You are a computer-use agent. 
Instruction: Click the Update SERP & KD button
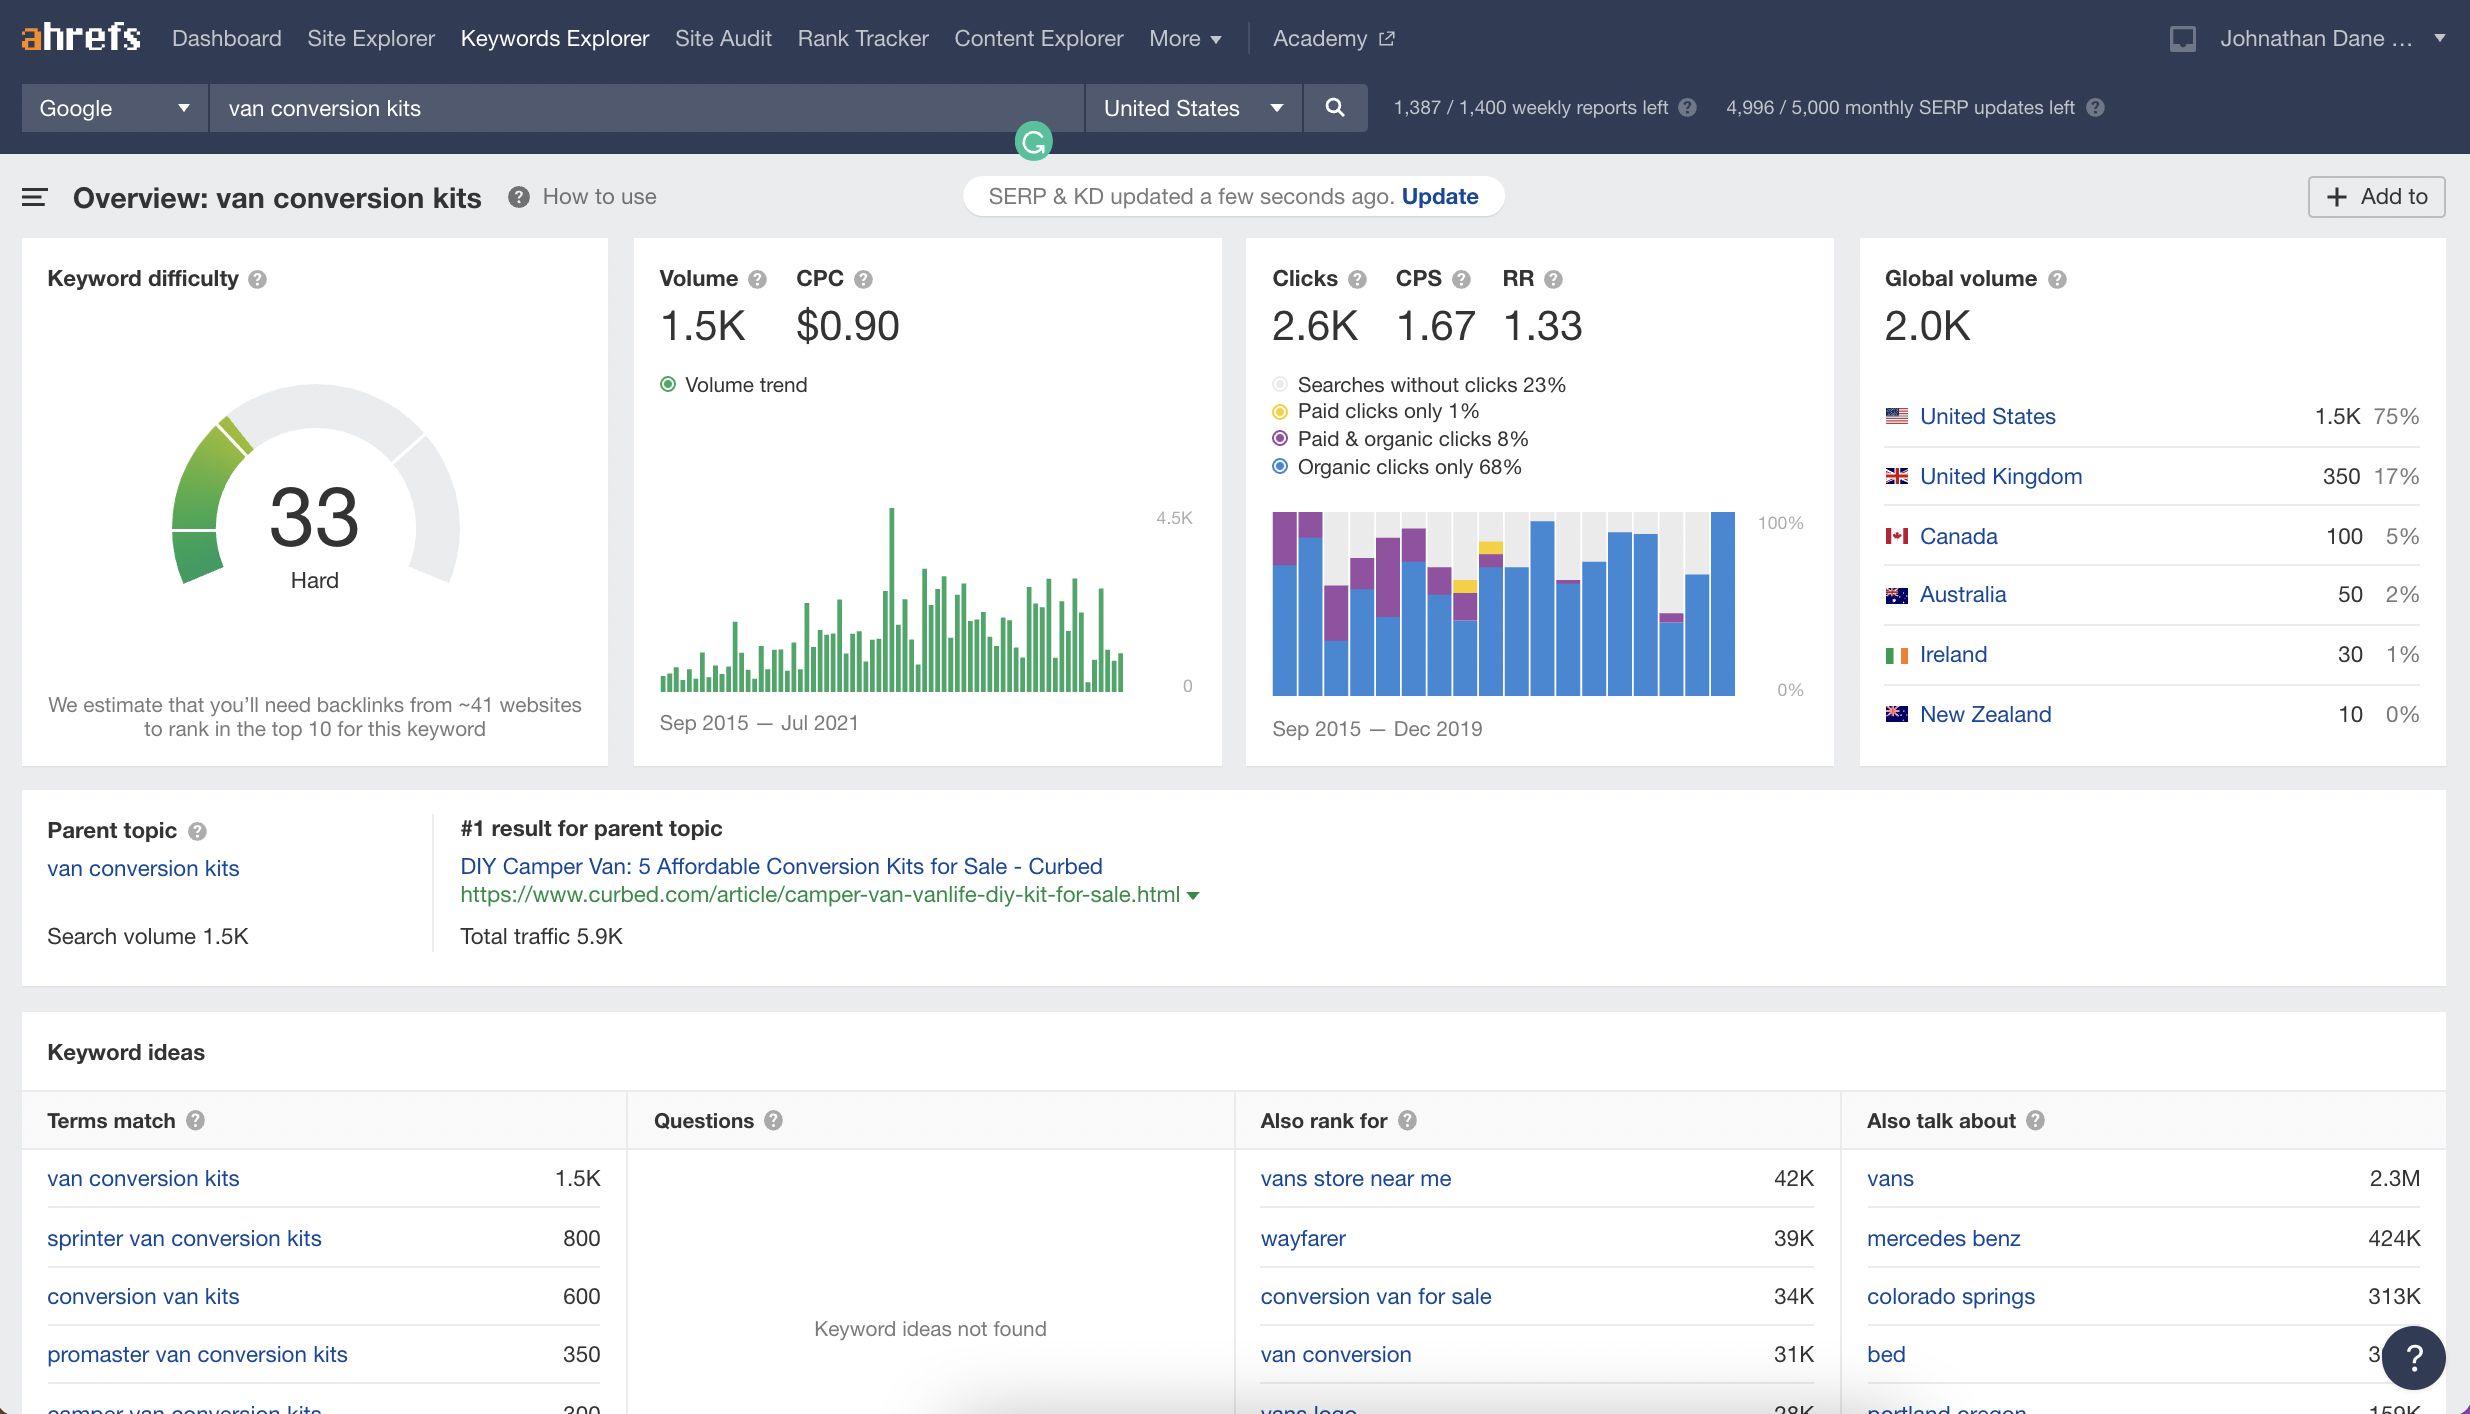click(1439, 197)
